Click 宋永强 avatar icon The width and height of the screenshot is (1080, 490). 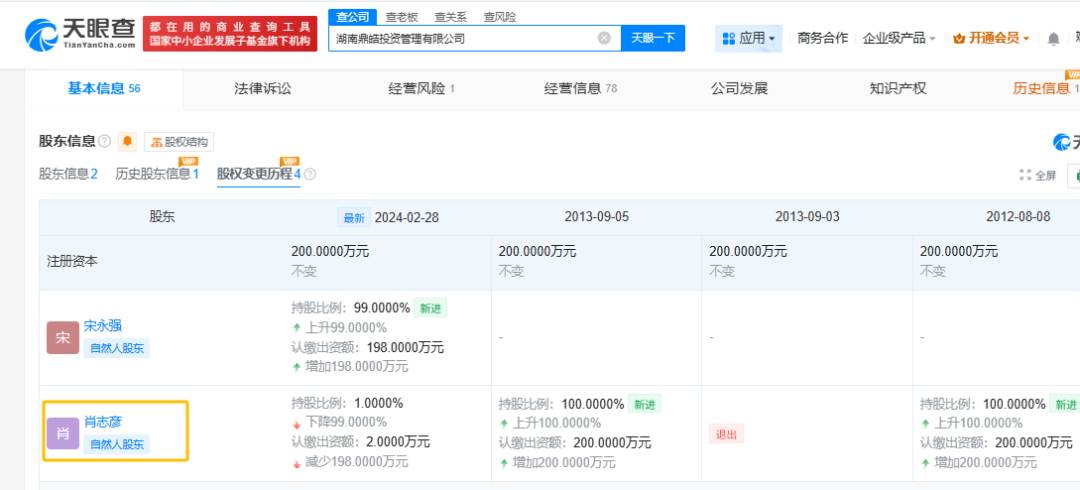point(63,338)
